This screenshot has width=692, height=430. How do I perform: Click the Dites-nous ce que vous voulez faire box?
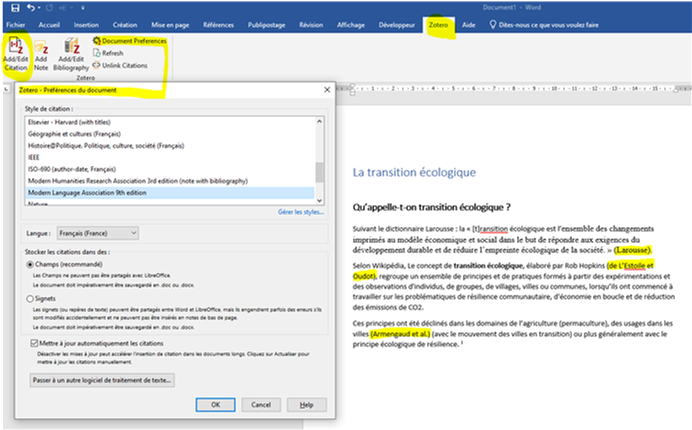click(x=549, y=25)
